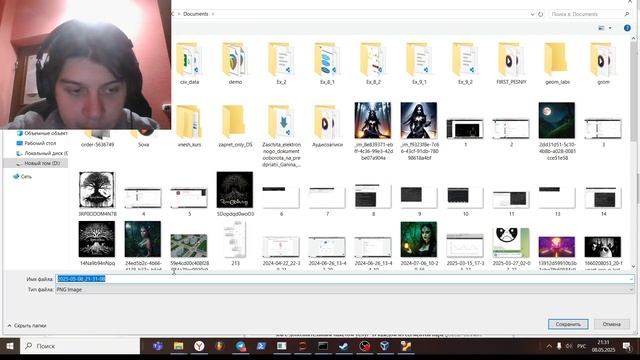
Task: Collapse folders with Скрыть папки
Action: pos(27,326)
